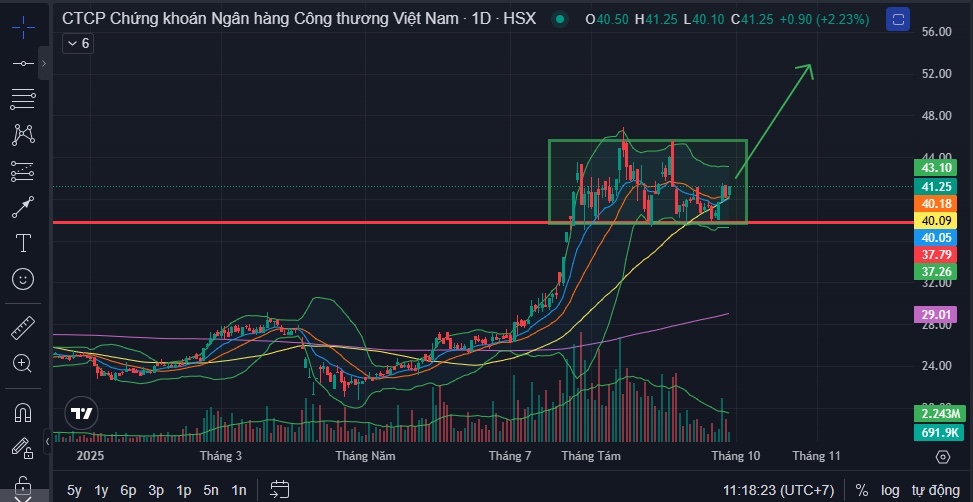
Task: Click the 691.9K volume label
Action: (x=939, y=432)
